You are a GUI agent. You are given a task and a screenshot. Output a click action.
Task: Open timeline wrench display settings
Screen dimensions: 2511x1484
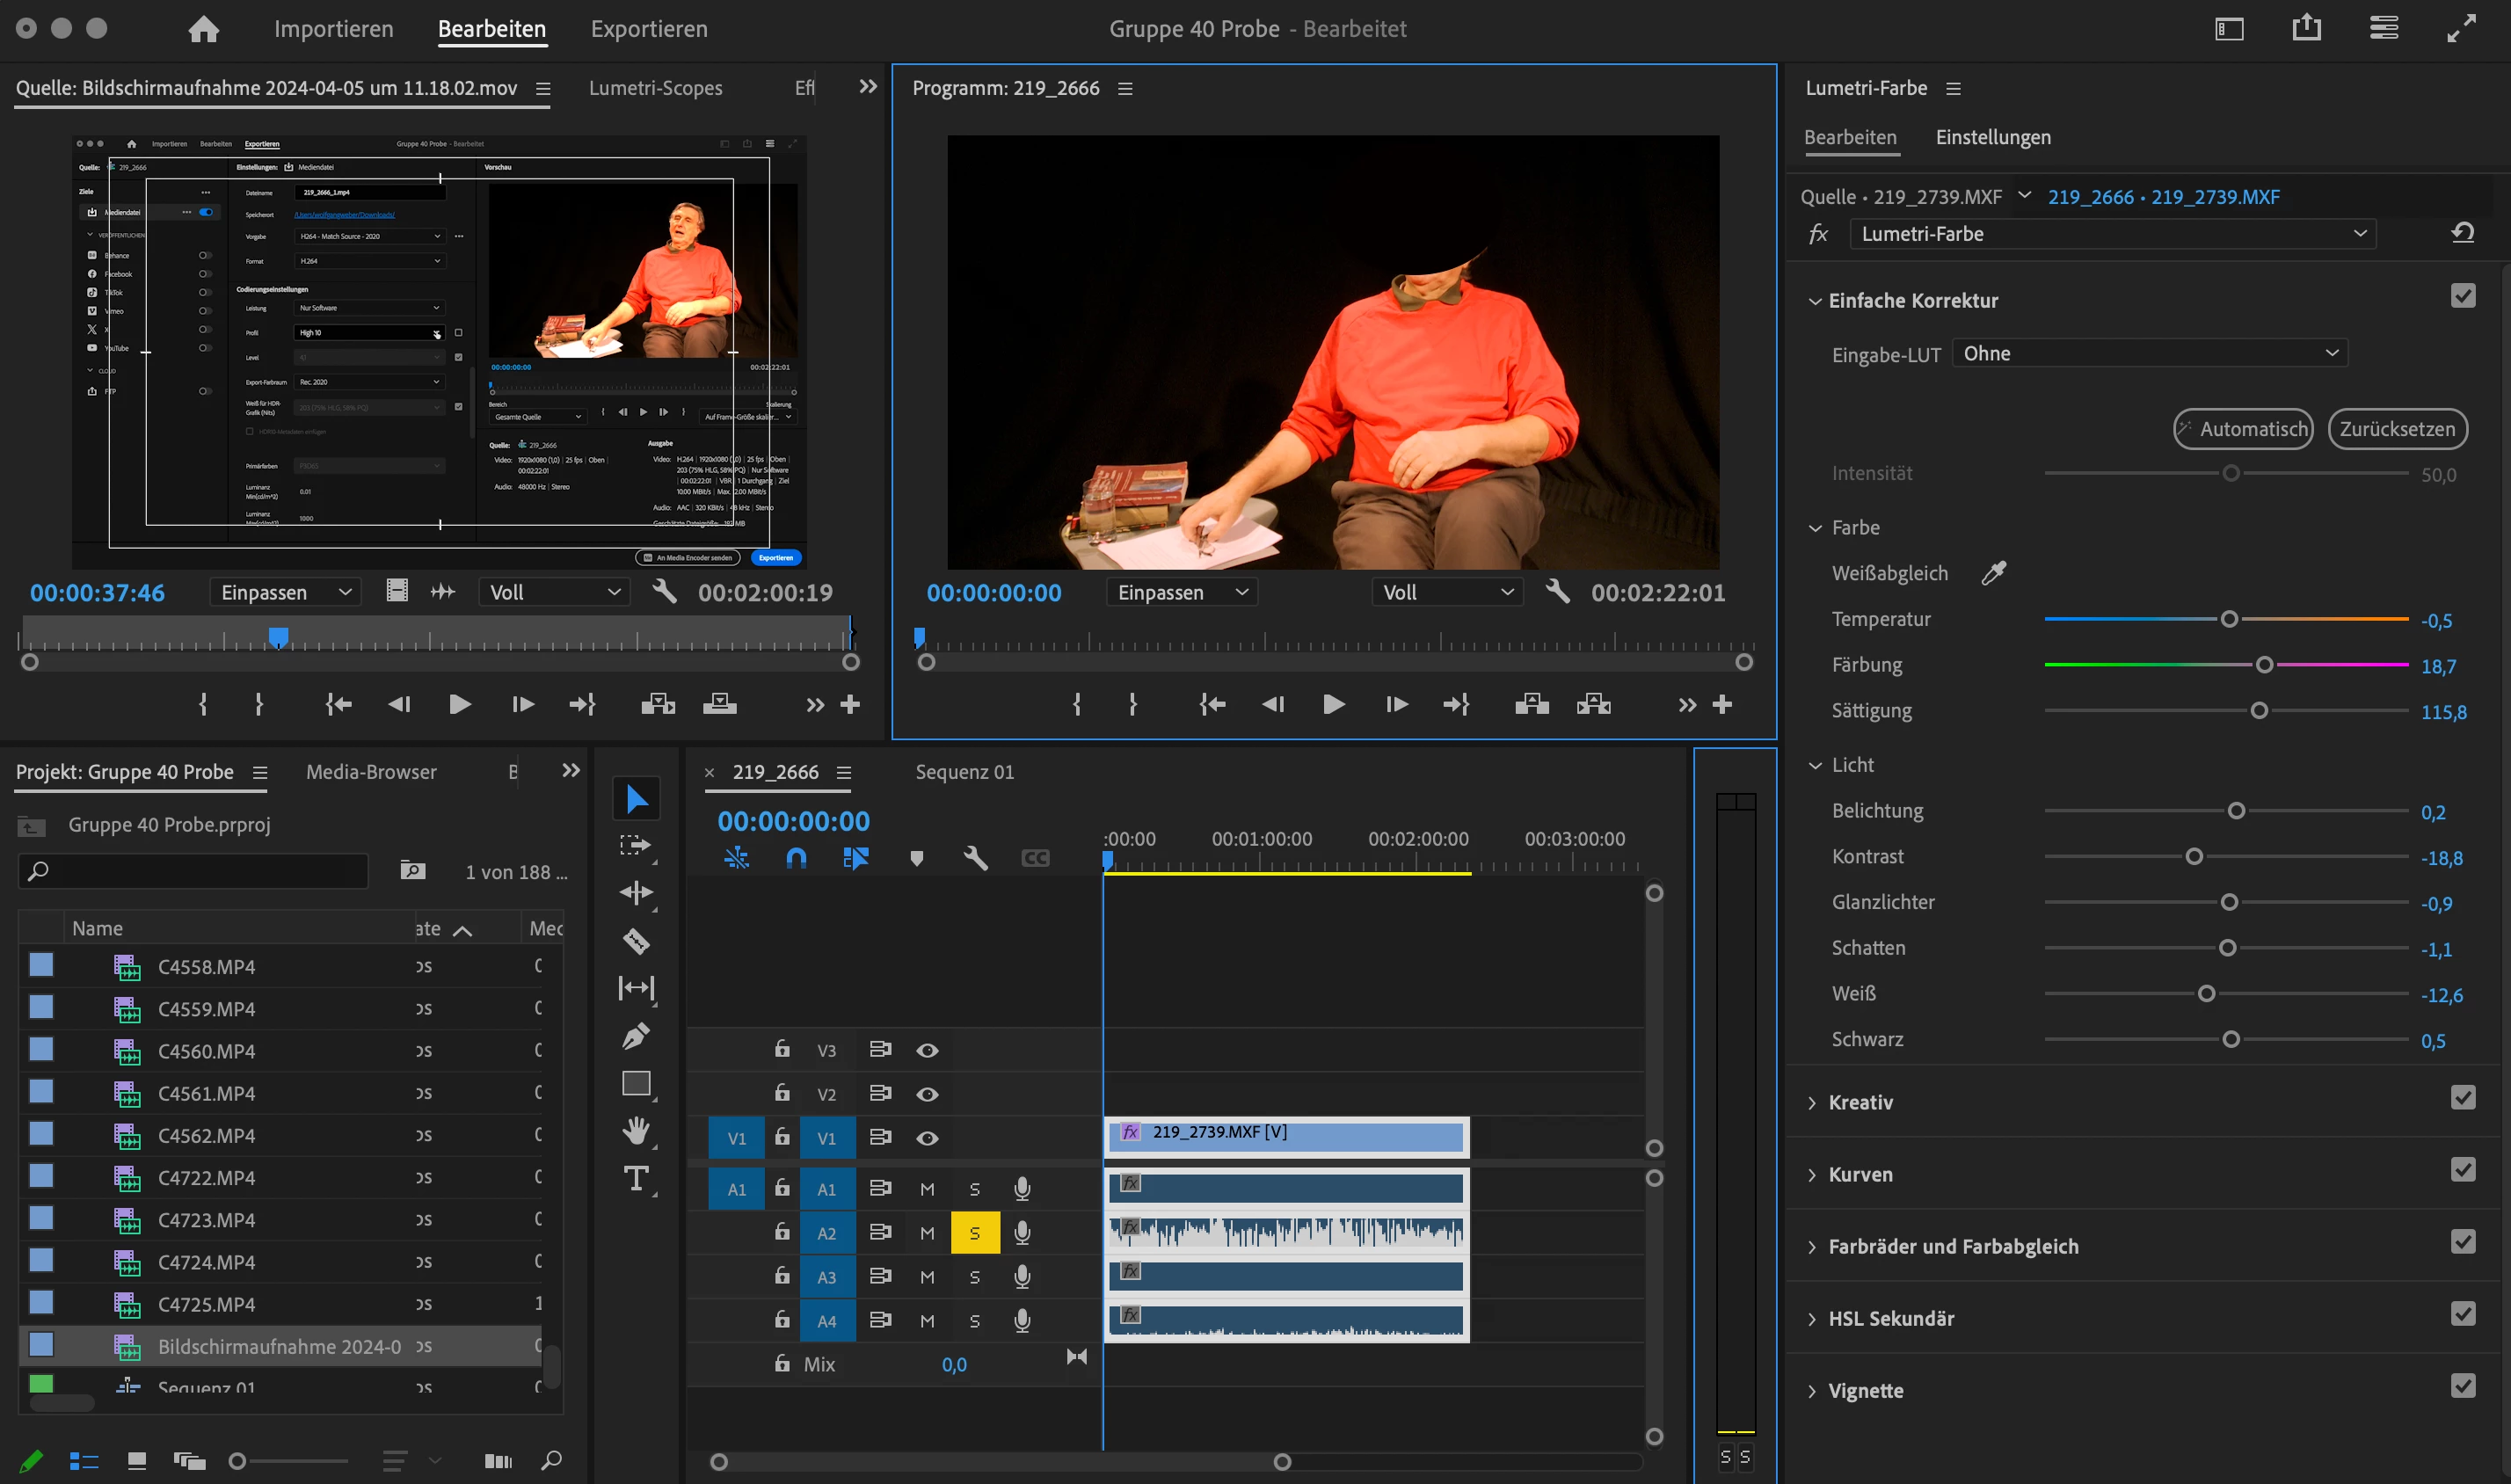(975, 858)
